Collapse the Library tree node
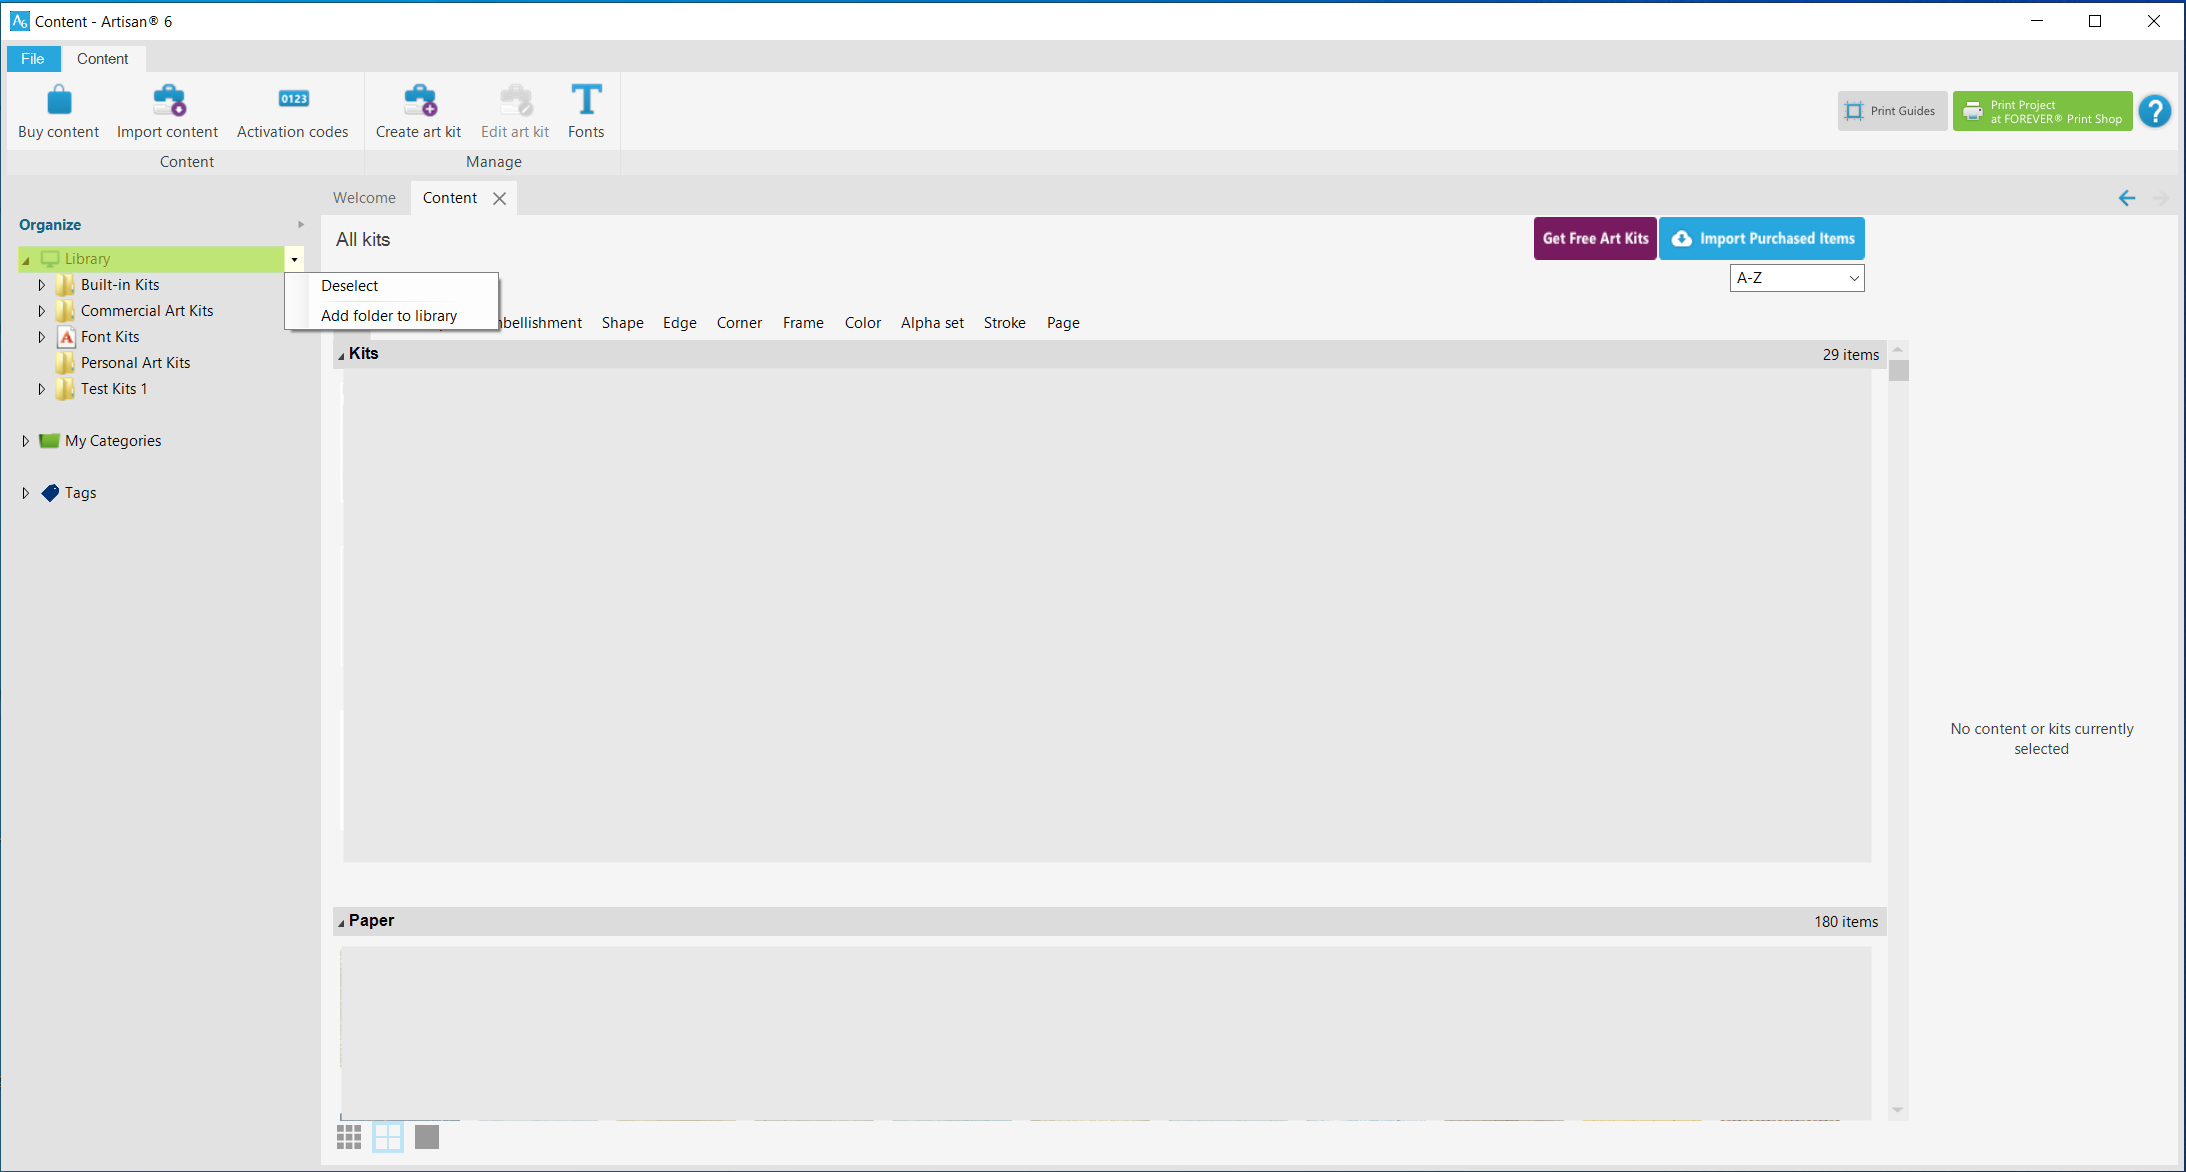Screen dimensions: 2186x1172 pos(26,260)
